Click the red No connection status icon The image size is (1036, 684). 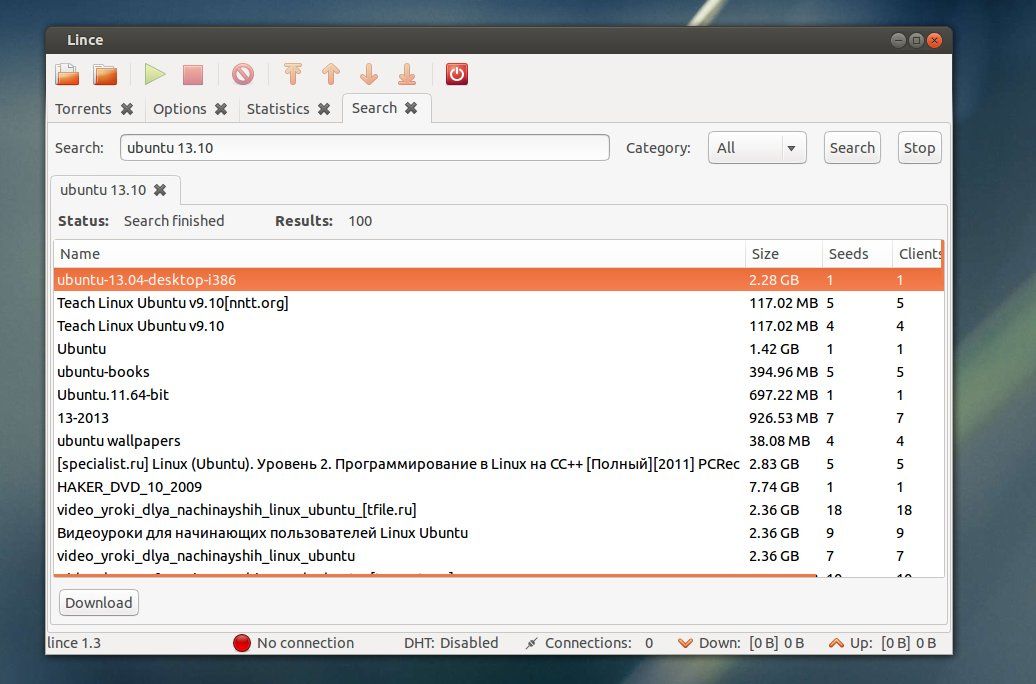coord(242,643)
